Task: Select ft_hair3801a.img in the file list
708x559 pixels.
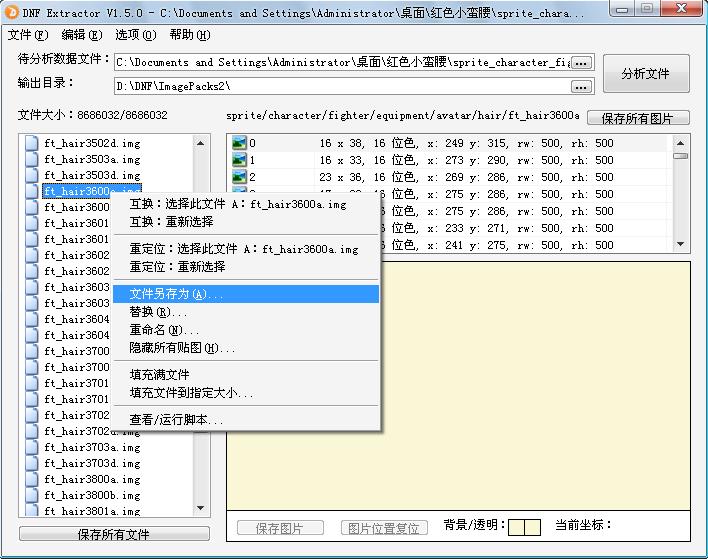Action: (x=92, y=511)
